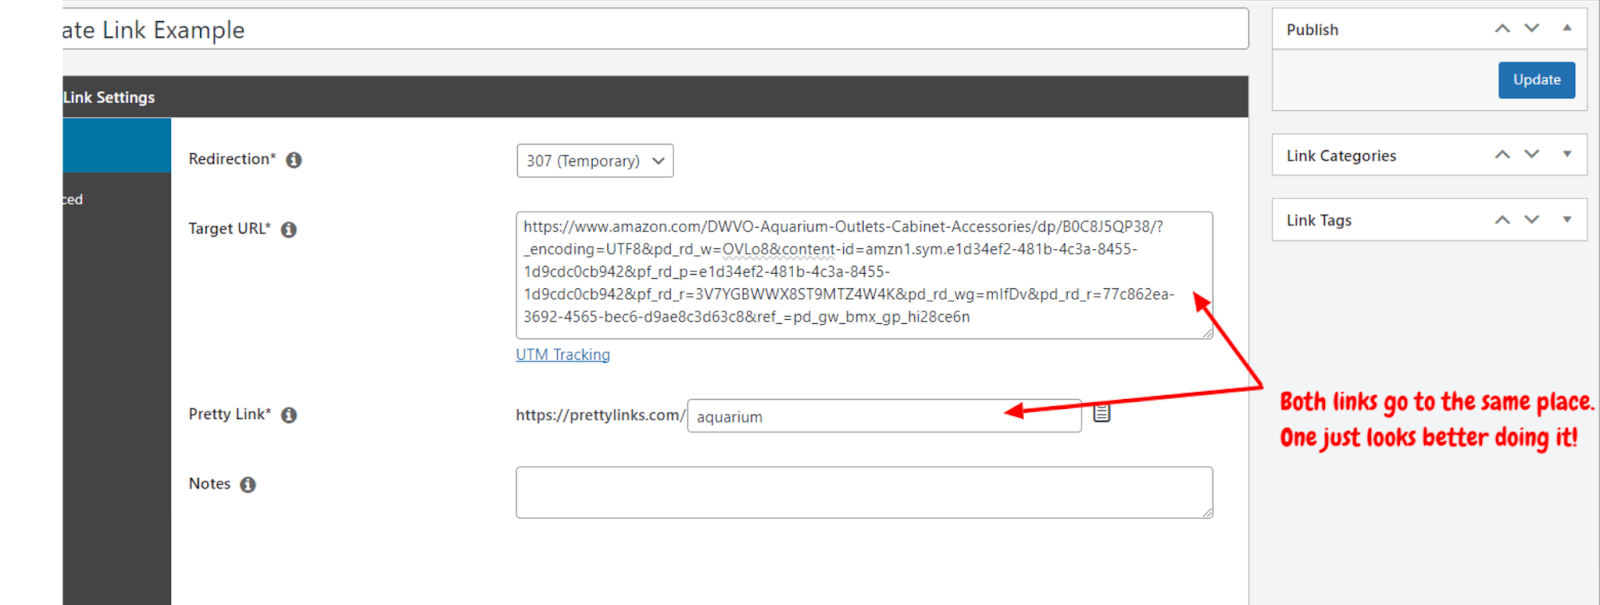
Task: Move Publish panel up
Action: point(1502,29)
